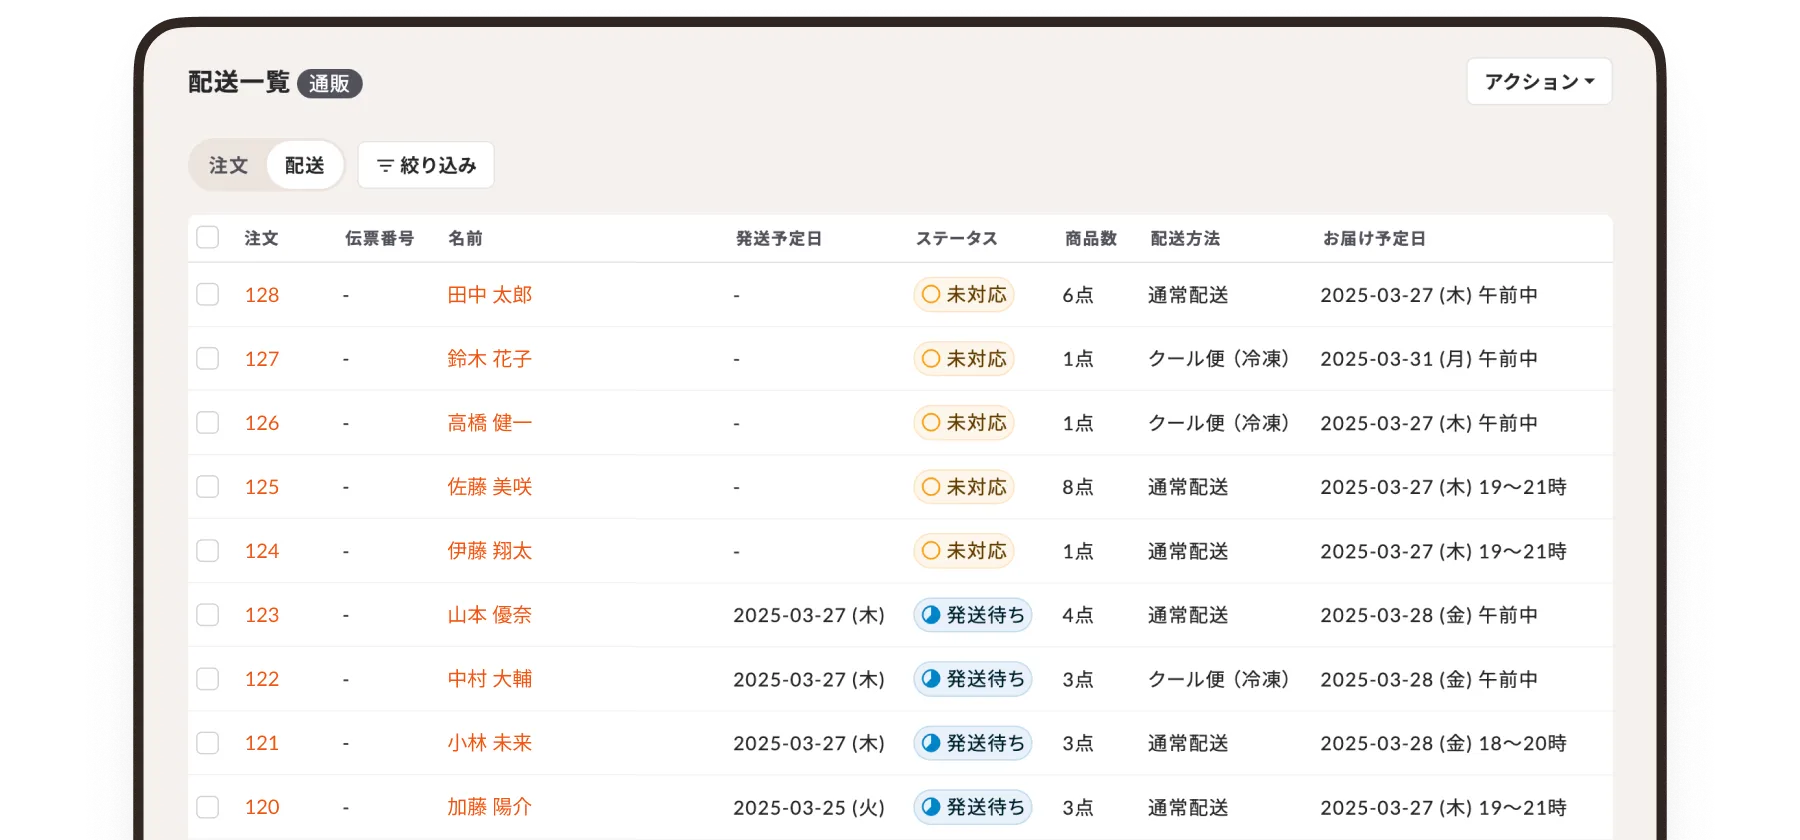Image resolution: width=1800 pixels, height=840 pixels.
Task: Click the 未対応 status icon for order 128
Action: point(931,295)
